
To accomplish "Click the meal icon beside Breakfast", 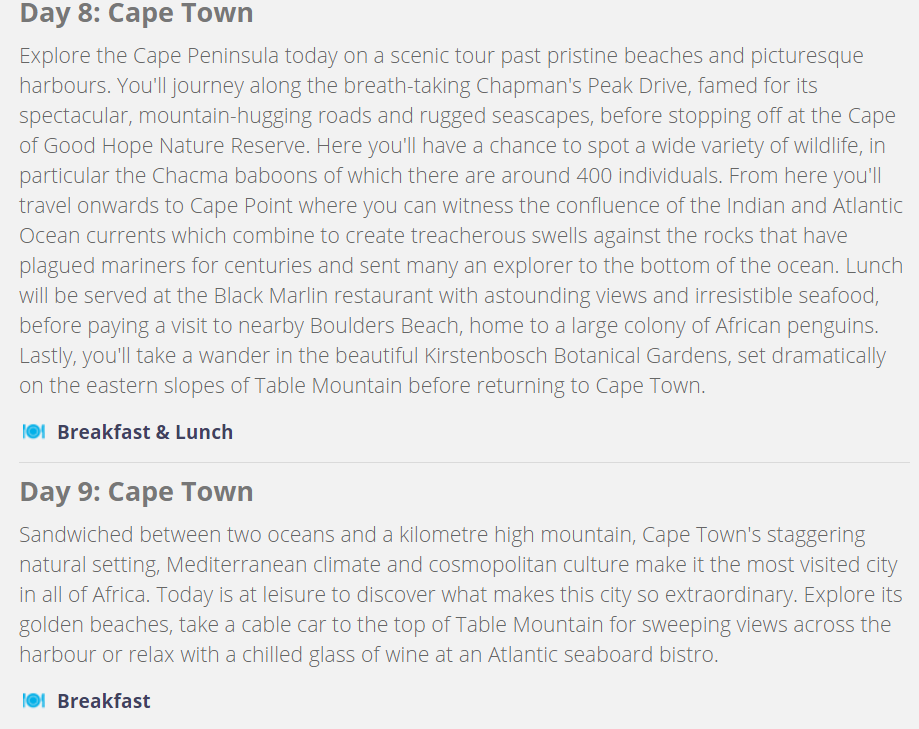I will click(x=33, y=700).
